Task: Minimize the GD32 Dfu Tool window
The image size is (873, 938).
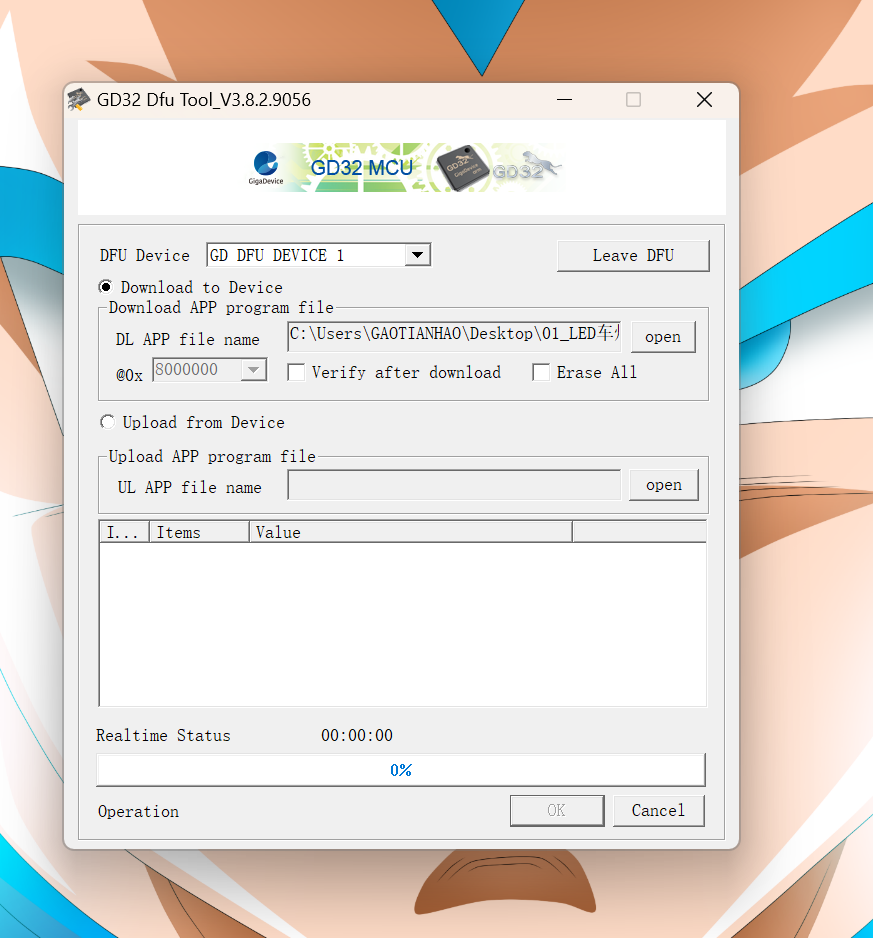Action: [564, 99]
